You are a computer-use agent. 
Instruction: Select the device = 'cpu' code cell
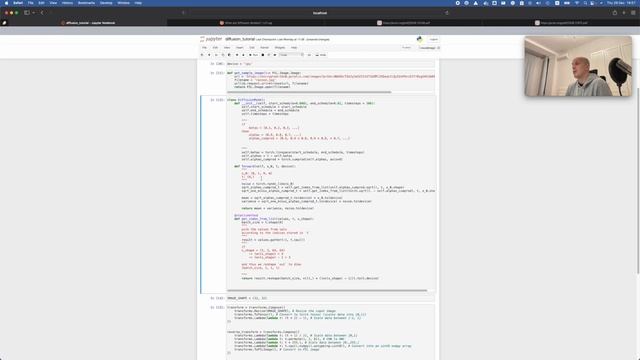coord(331,64)
